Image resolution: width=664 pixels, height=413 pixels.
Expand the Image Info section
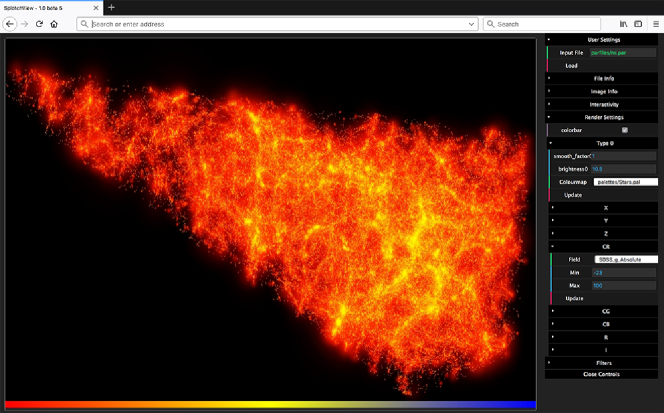(601, 91)
